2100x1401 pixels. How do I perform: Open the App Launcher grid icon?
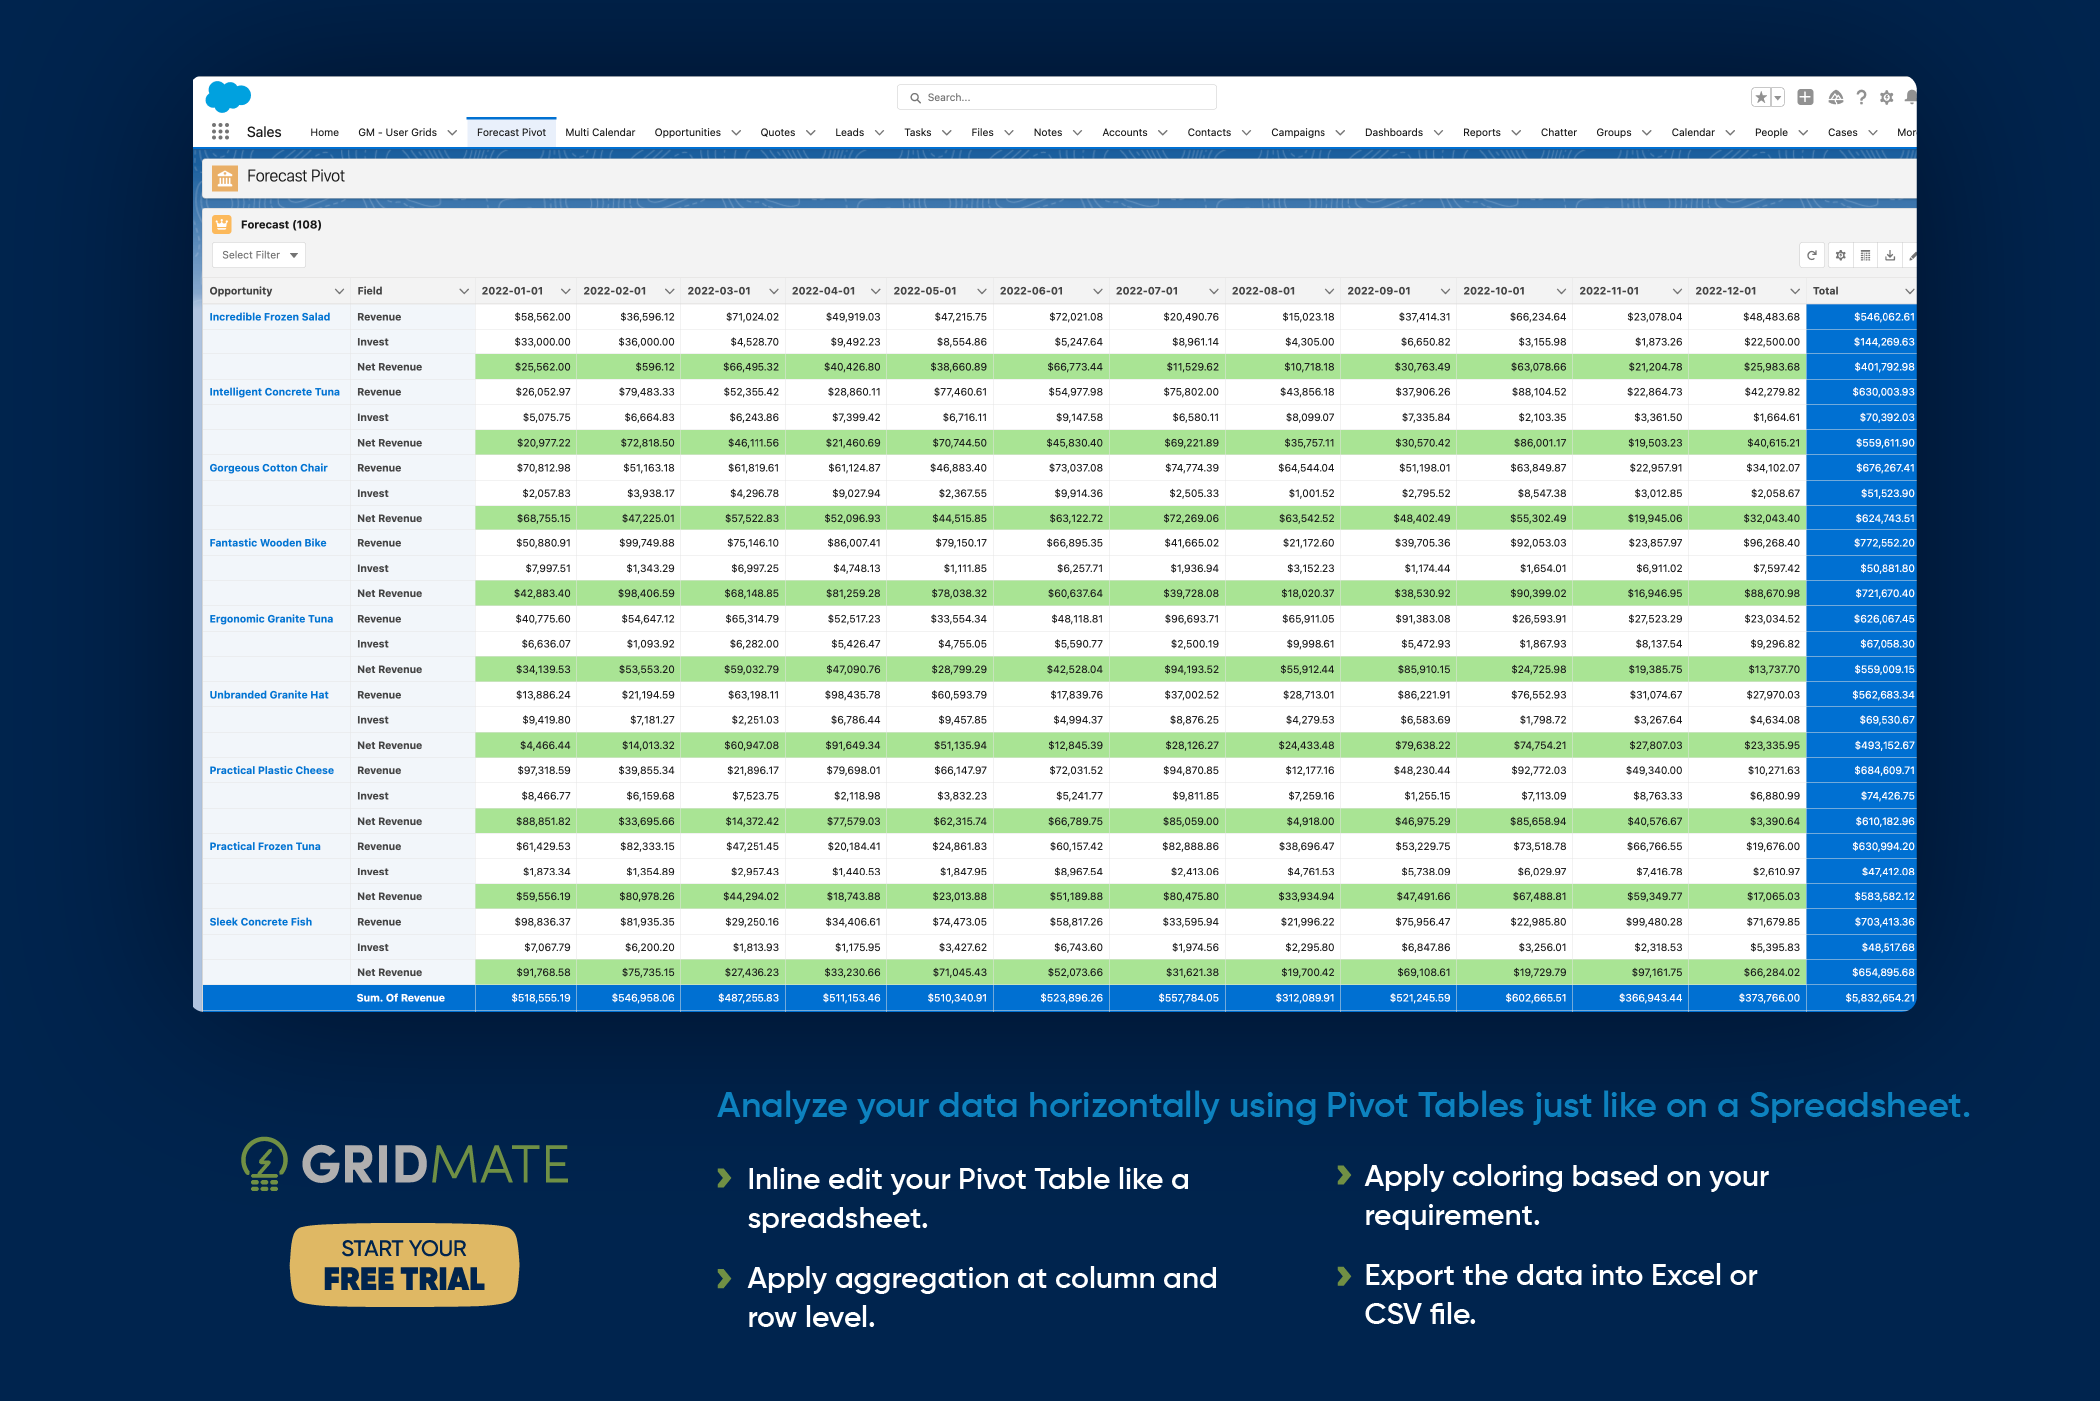[220, 131]
